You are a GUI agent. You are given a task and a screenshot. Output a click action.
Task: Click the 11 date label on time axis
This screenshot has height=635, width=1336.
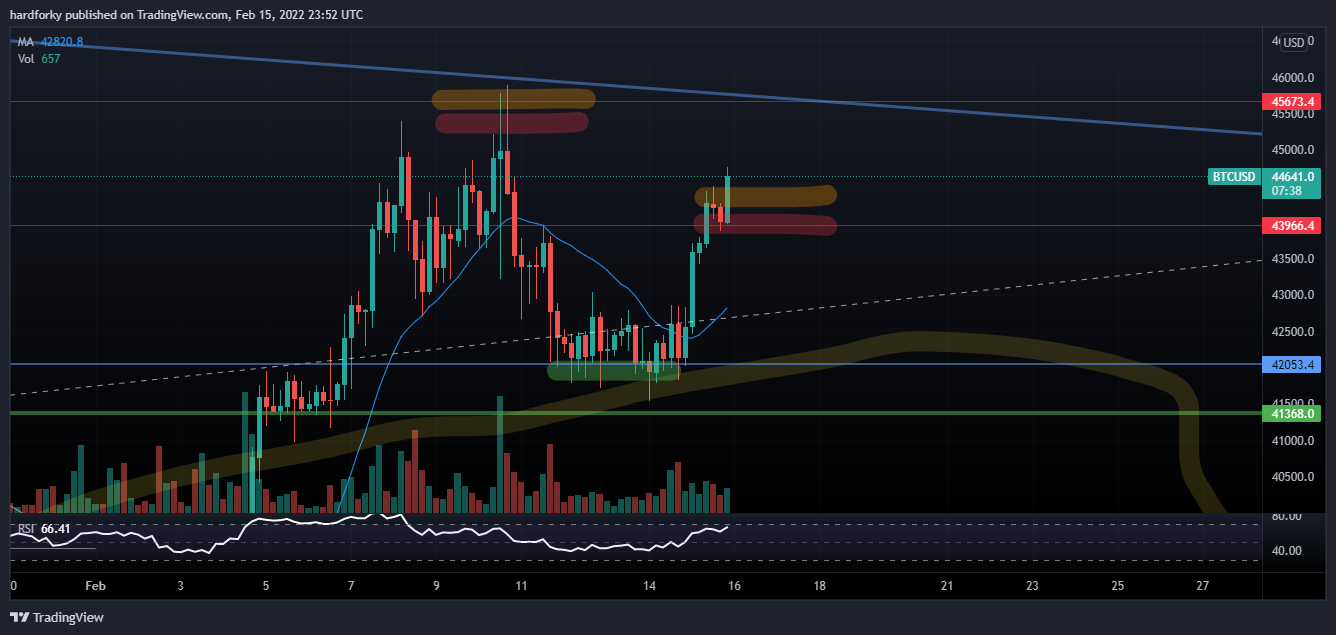pos(520,586)
